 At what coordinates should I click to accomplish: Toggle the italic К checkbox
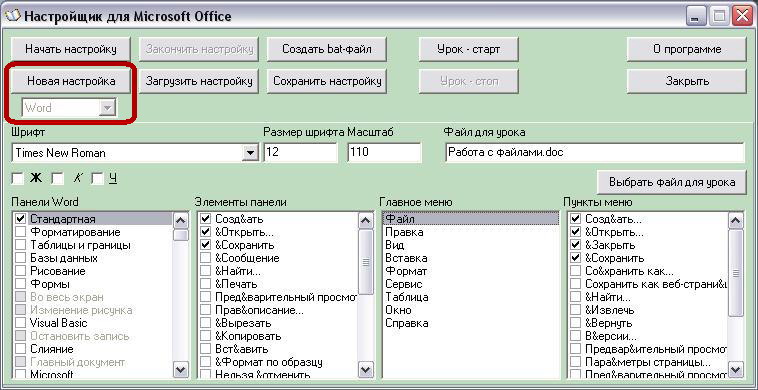(x=58, y=179)
